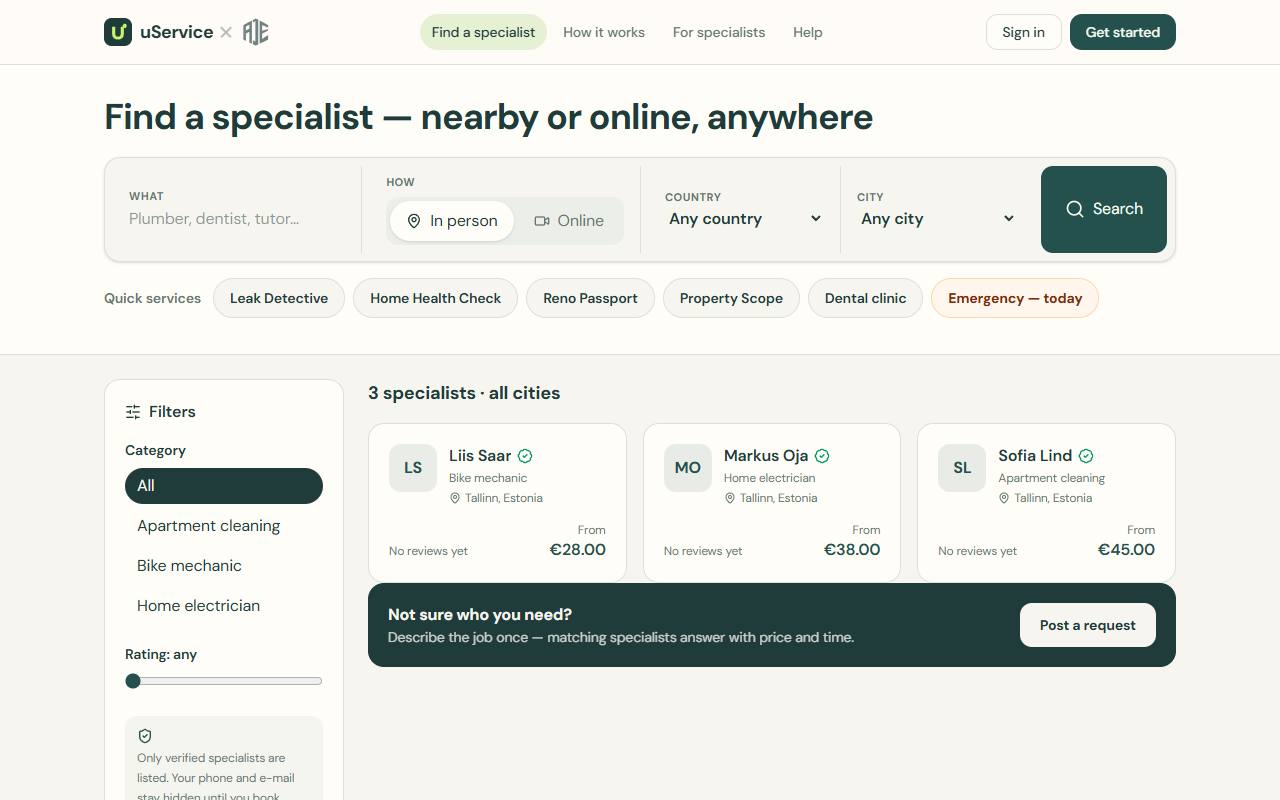This screenshot has width=1280, height=800.
Task: Choose the Home Health Check quick service
Action: pos(435,298)
